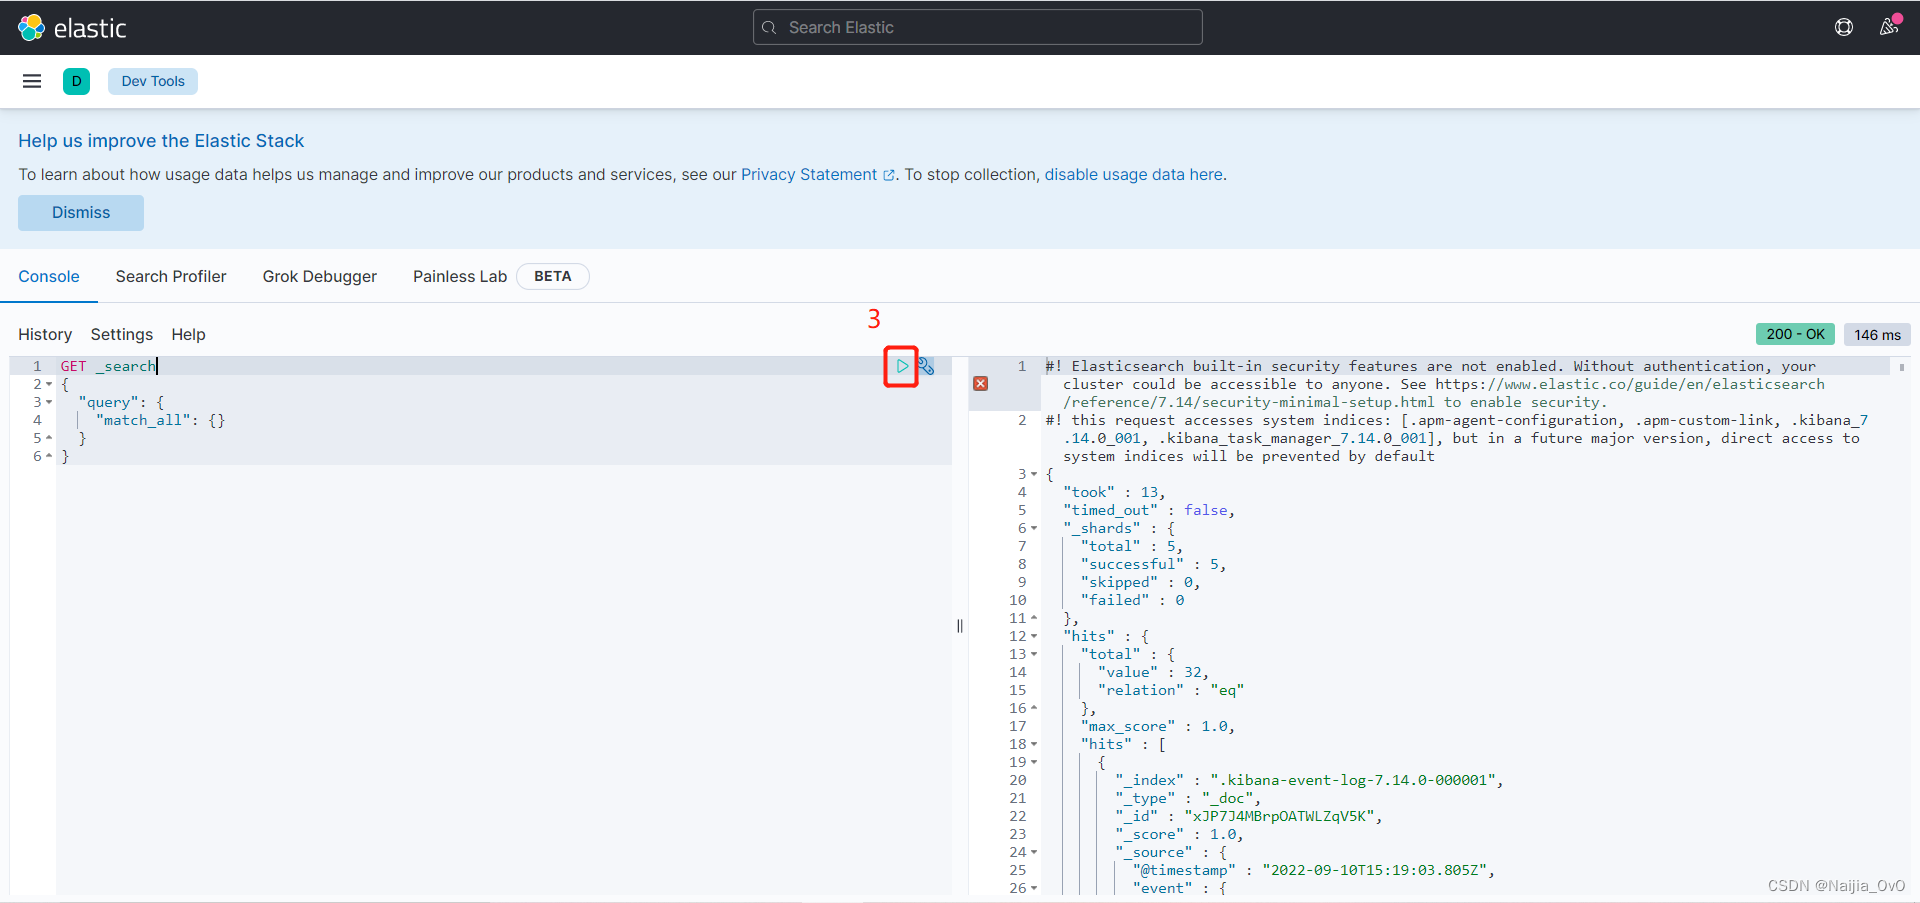The width and height of the screenshot is (1920, 903).
Task: Open console History
Action: coord(45,334)
